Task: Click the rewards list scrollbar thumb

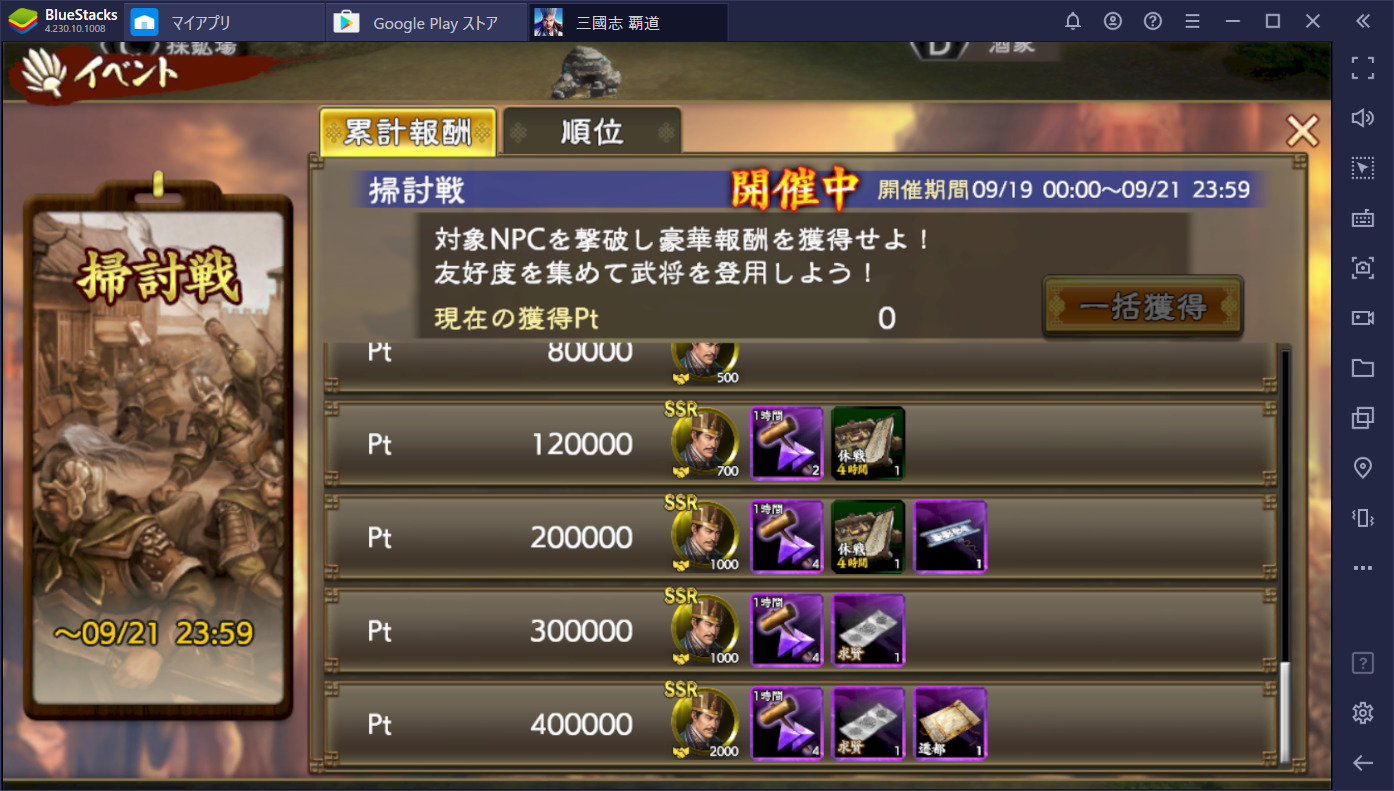Action: (x=1285, y=711)
